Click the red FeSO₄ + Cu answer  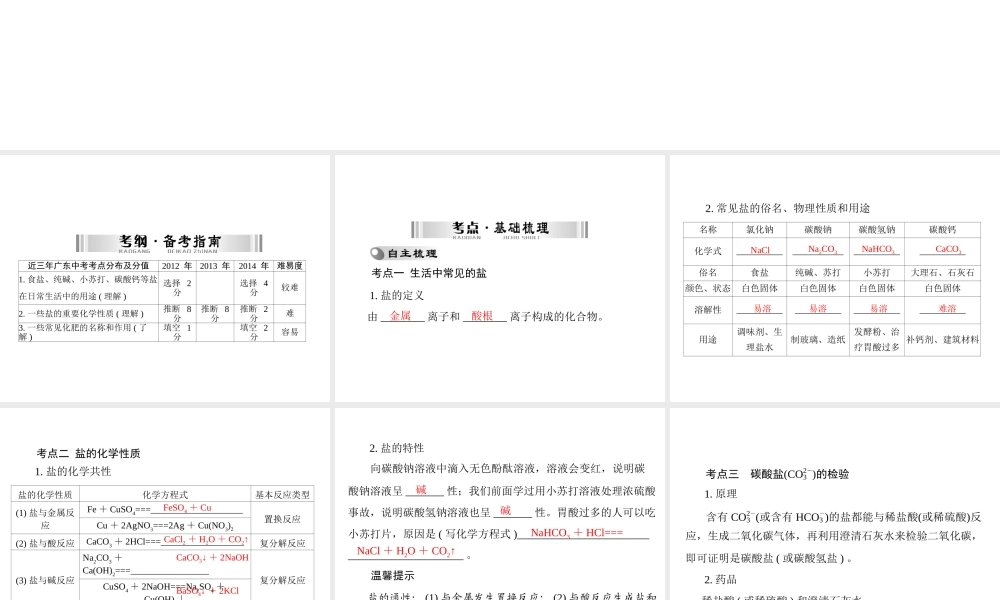point(188,508)
